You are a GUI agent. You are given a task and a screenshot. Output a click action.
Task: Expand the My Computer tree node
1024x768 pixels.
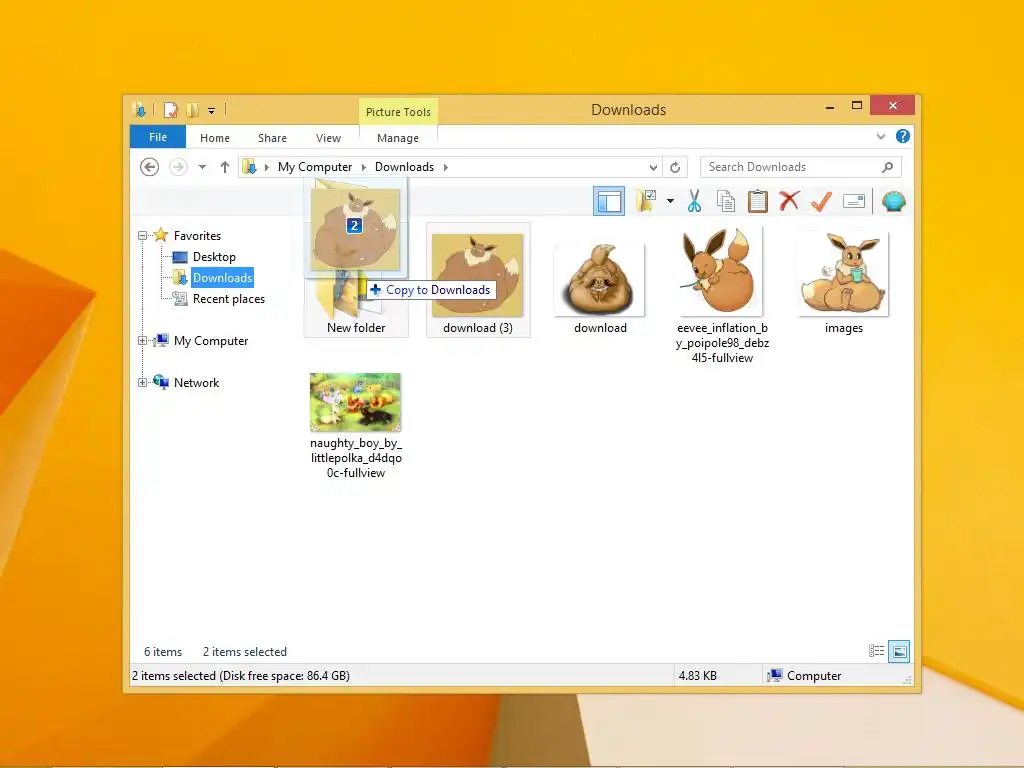click(x=142, y=340)
